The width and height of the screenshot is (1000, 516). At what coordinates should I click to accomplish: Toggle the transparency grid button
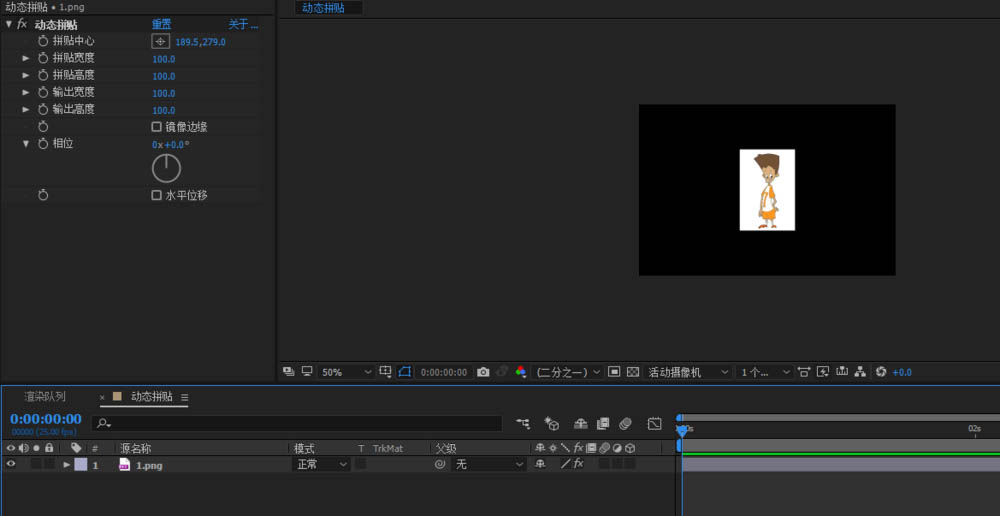point(633,372)
